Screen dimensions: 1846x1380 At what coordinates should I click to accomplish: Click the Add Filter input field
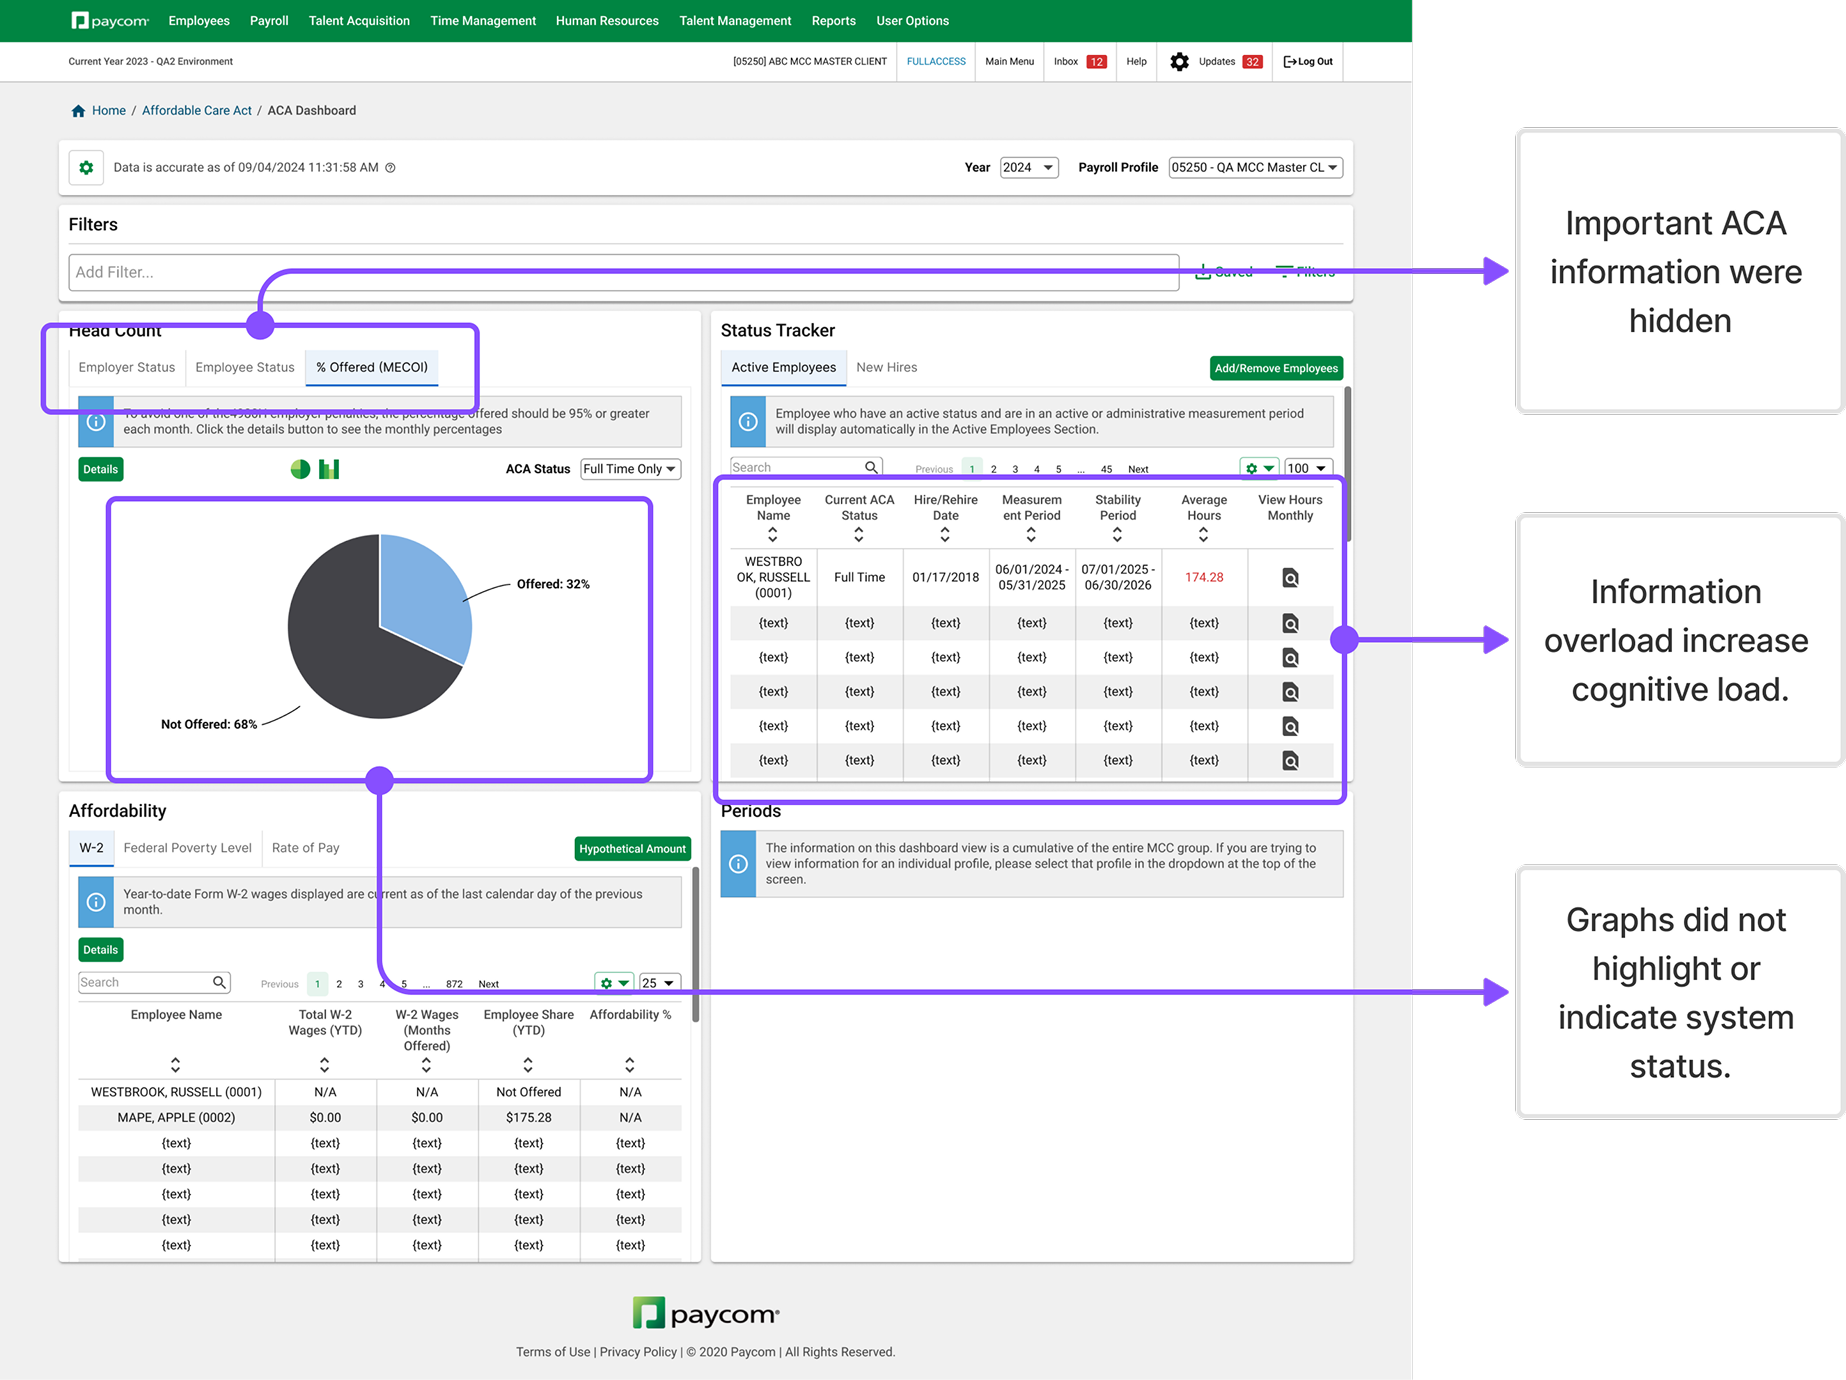[624, 272]
